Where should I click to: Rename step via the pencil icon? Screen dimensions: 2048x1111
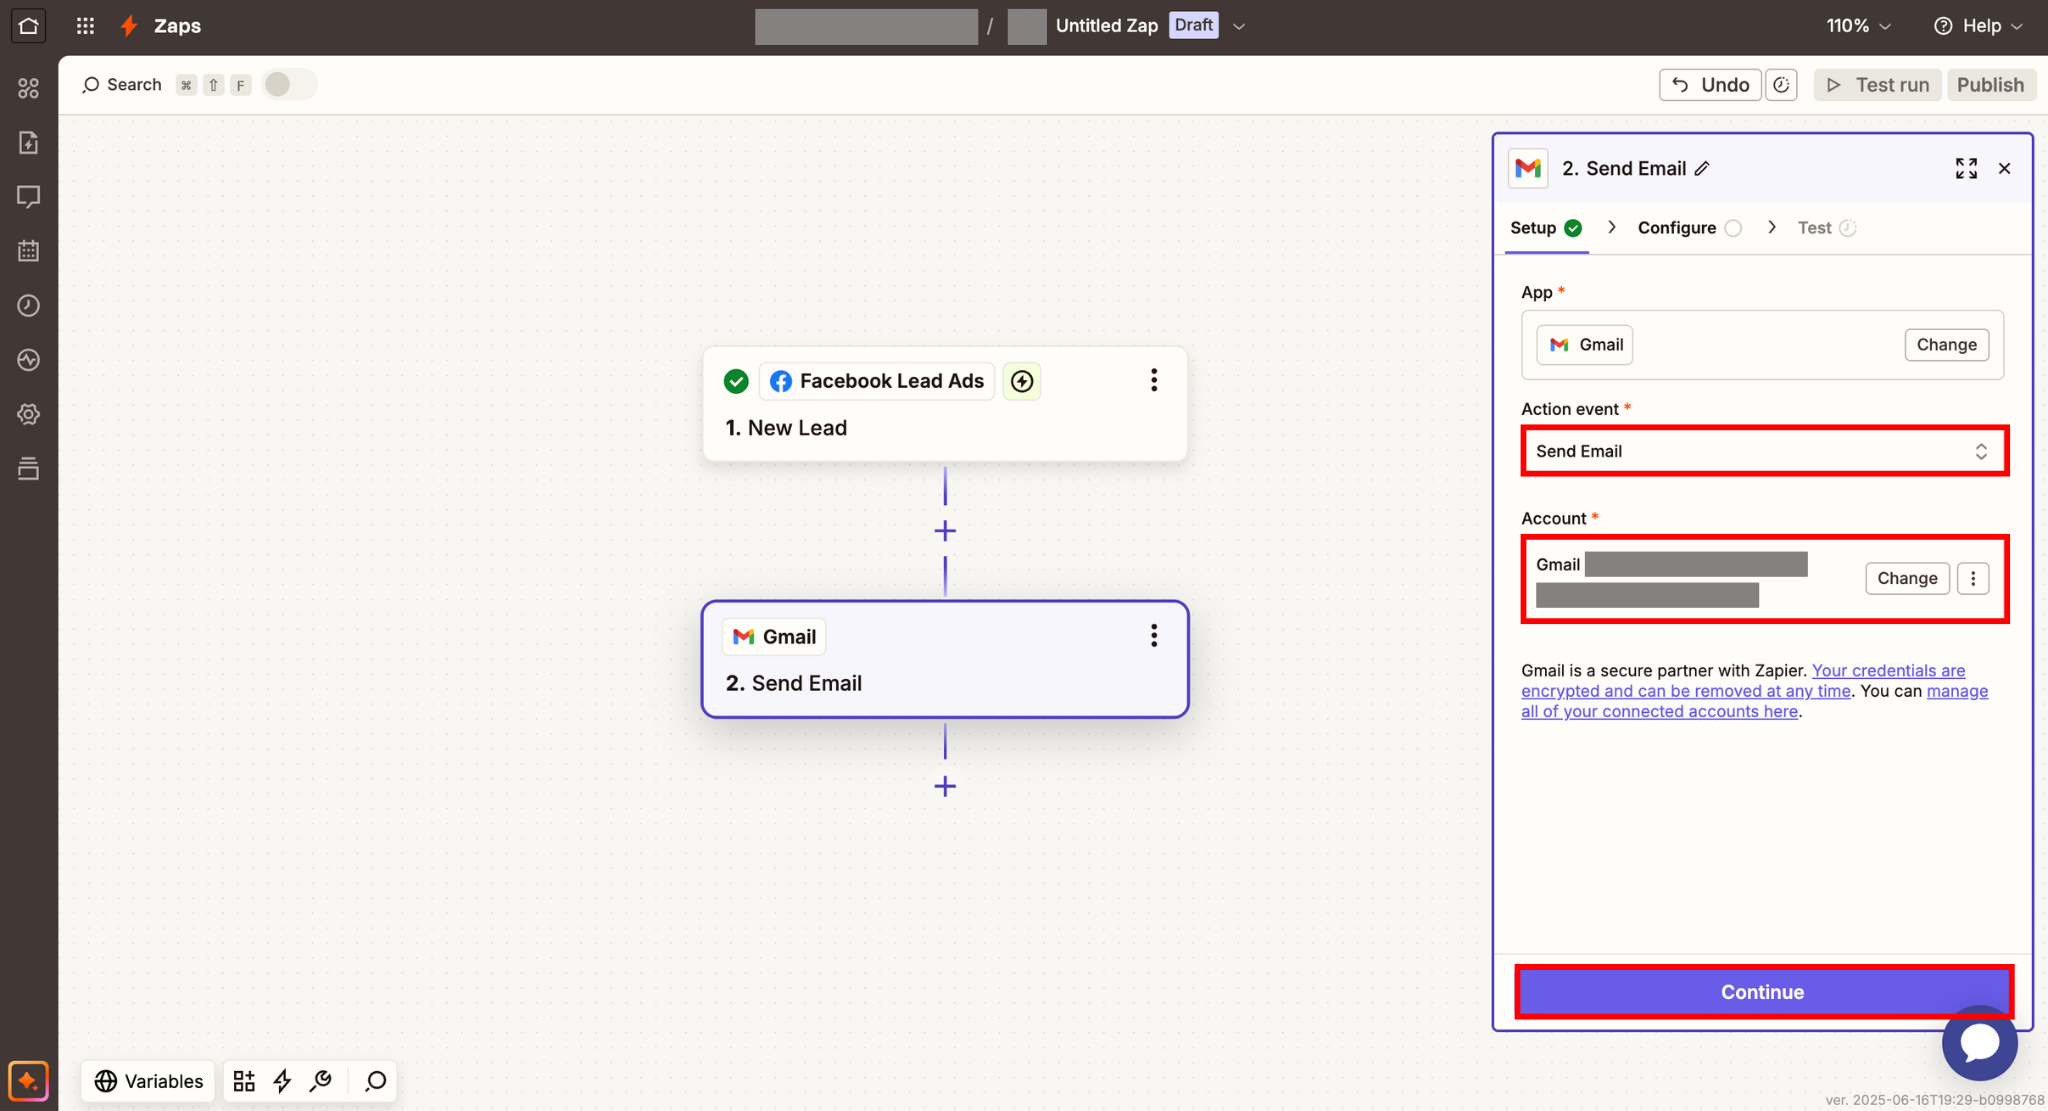point(1702,169)
